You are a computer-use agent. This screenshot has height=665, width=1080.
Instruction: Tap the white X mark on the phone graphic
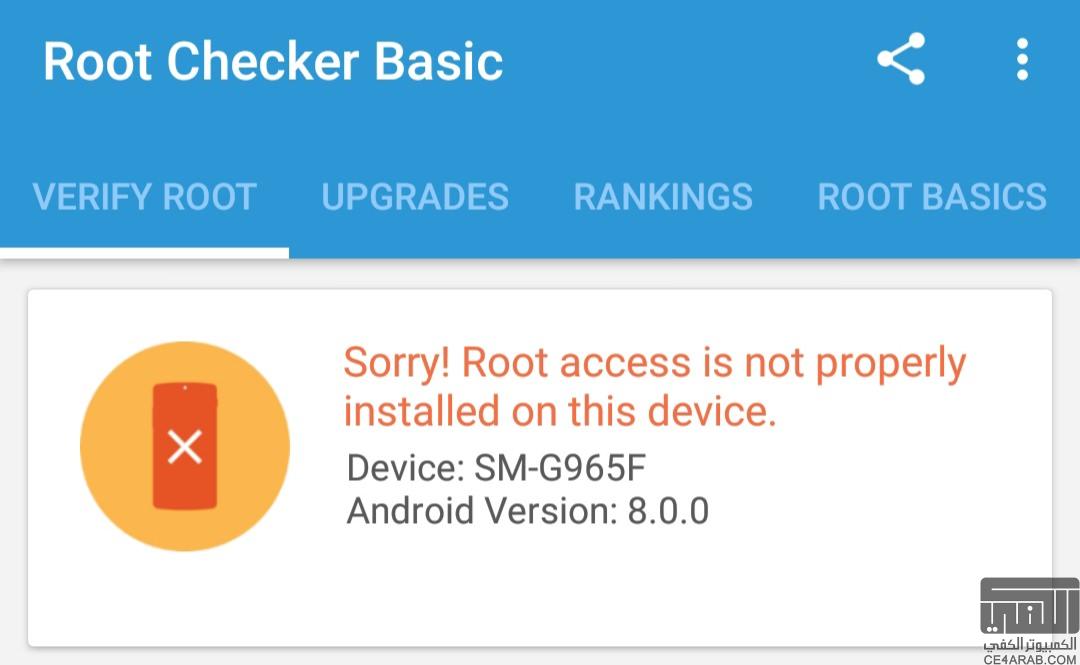[x=185, y=447]
